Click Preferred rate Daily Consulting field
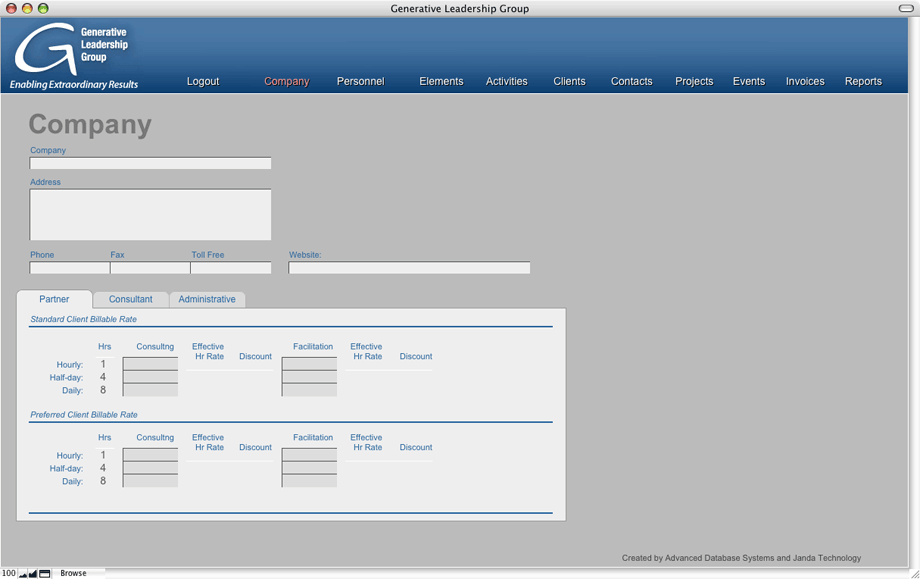 click(150, 480)
